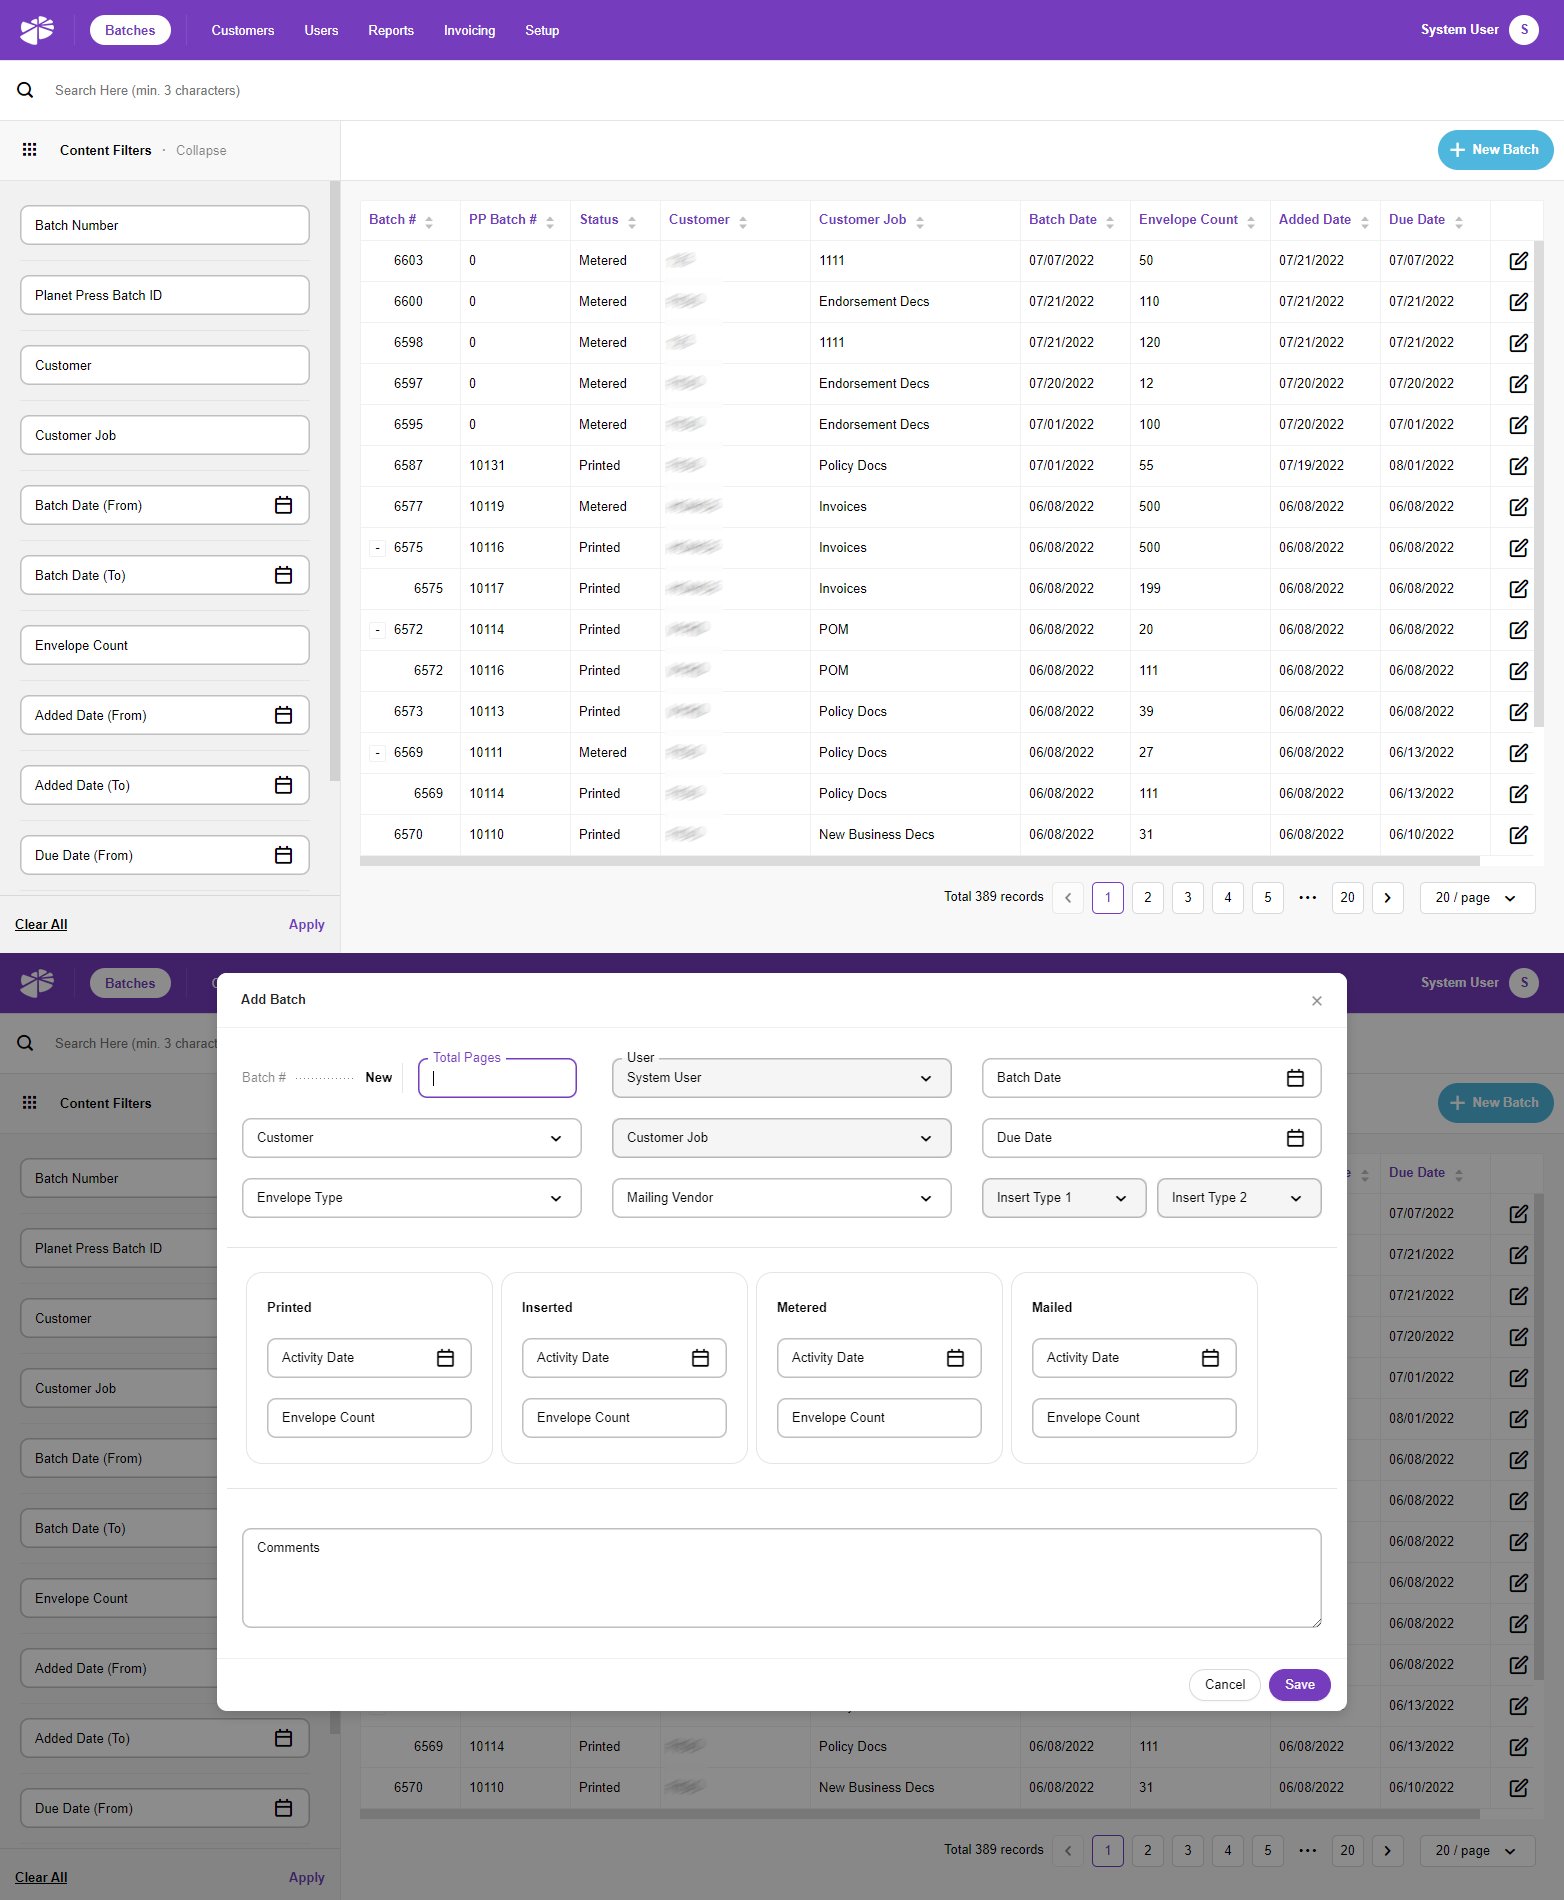Open the Envelope Type dropdown
Screen dimensions: 1564x1900
[411, 1198]
